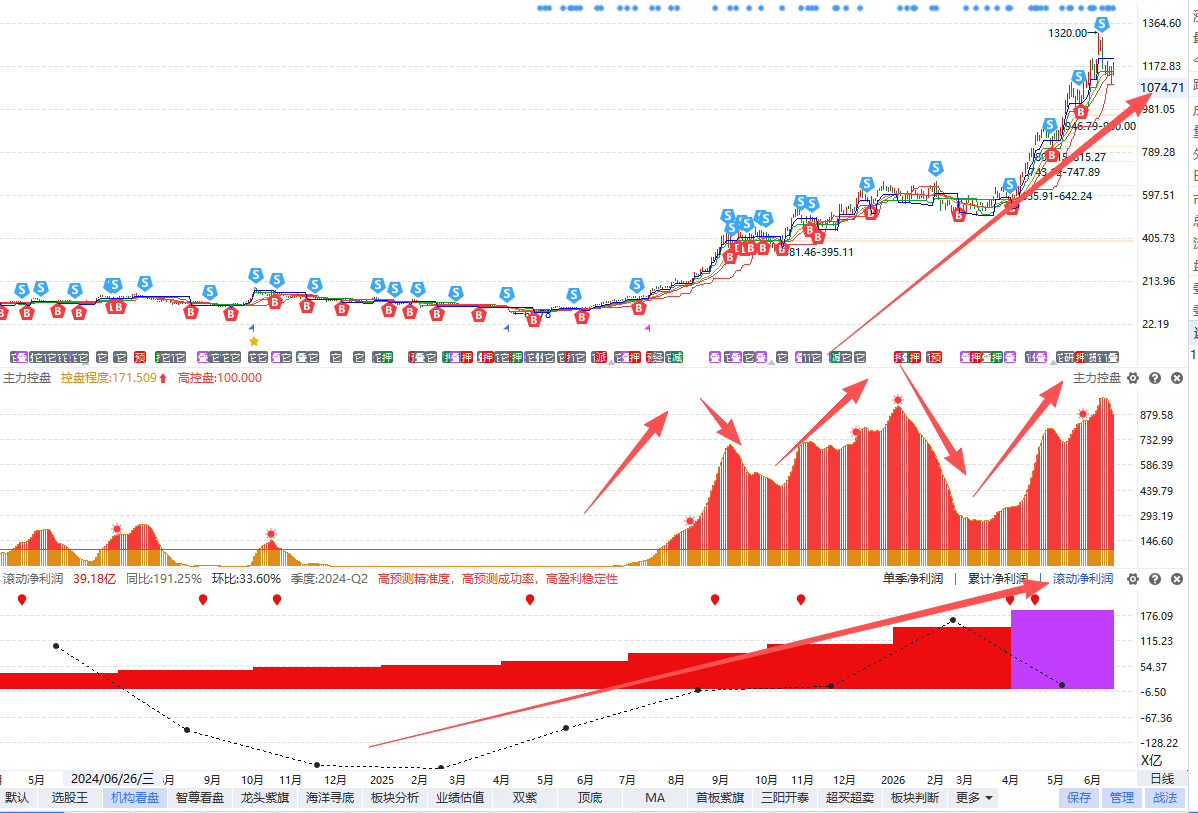This screenshot has width=1198, height=813.
Task: Click the purple forecast profit bar
Action: 1062,649
